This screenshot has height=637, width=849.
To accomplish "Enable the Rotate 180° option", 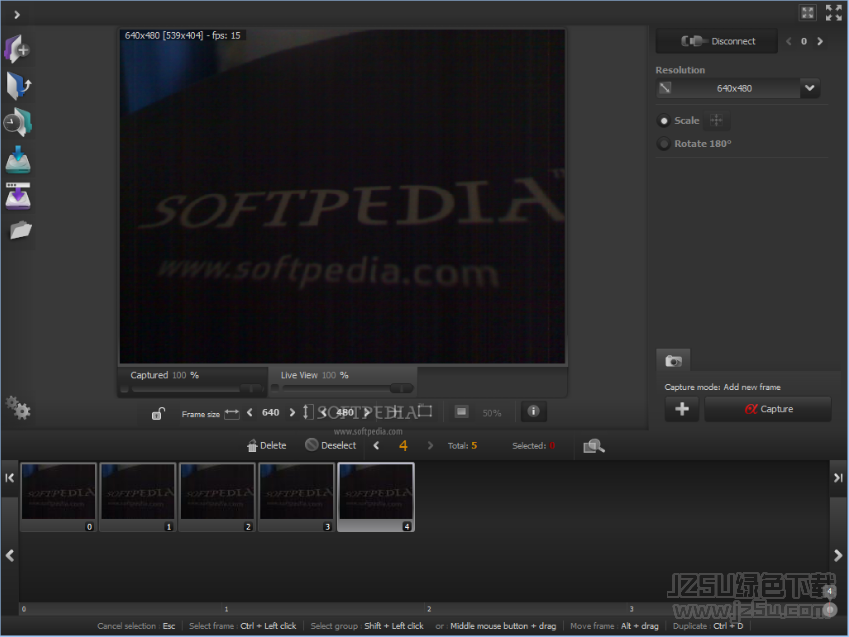I will (664, 144).
